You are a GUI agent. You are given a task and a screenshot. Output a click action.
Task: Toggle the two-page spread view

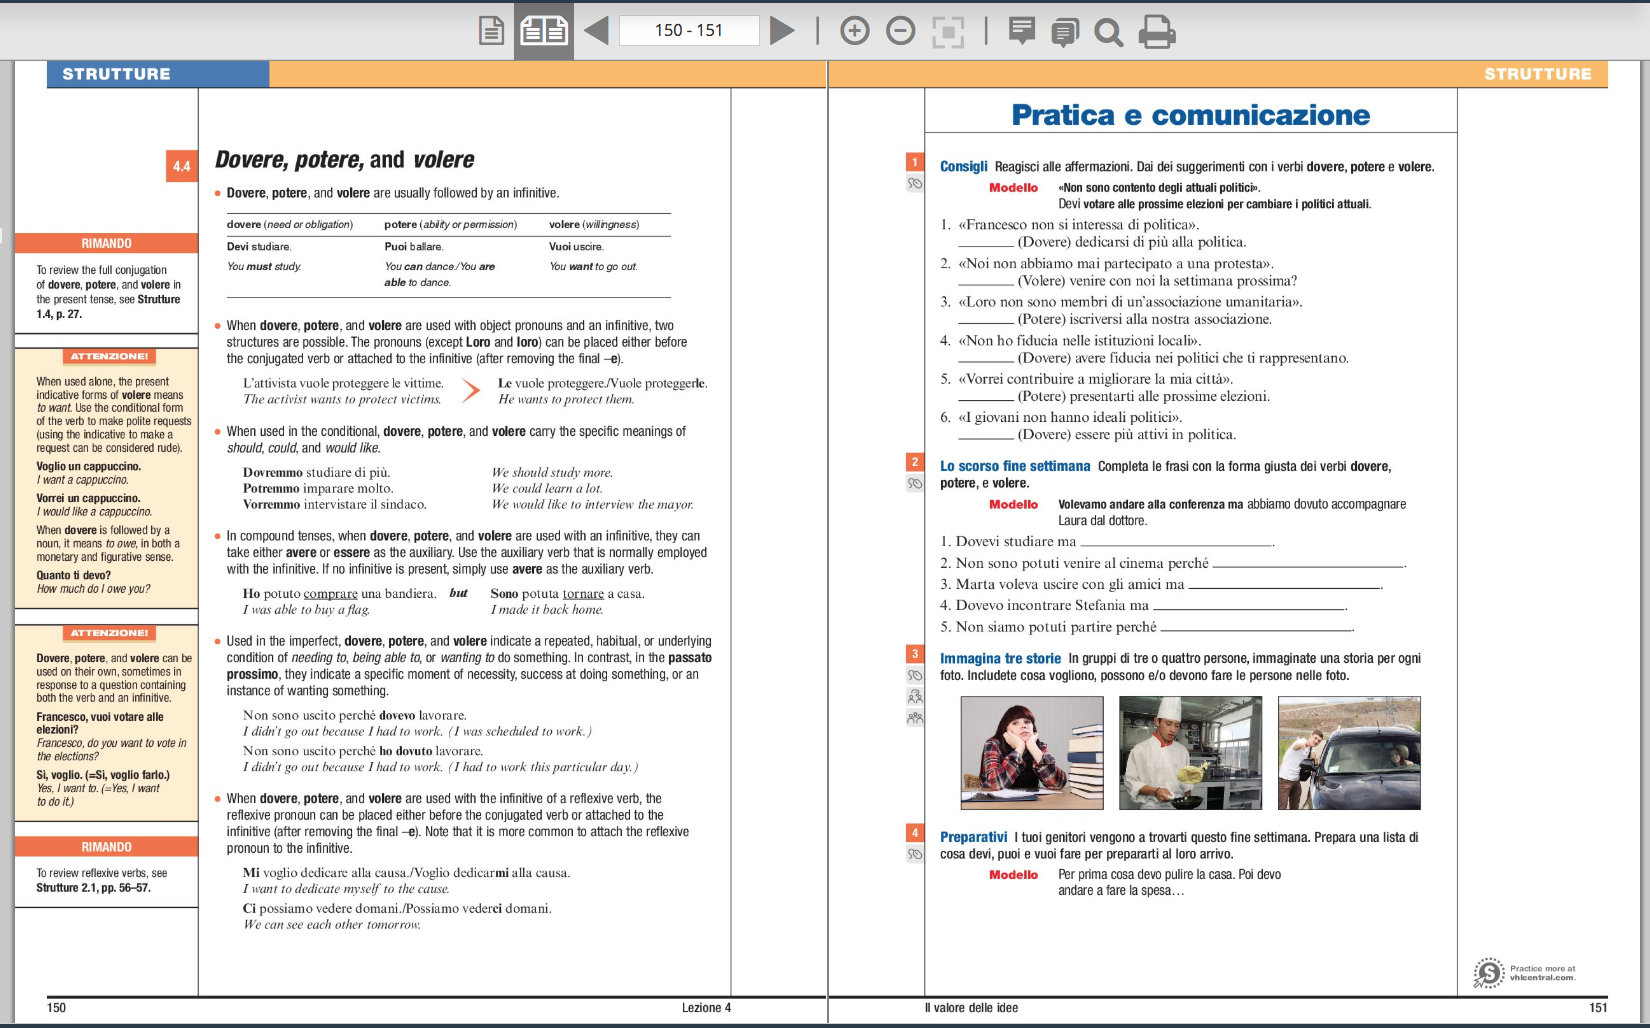click(544, 31)
